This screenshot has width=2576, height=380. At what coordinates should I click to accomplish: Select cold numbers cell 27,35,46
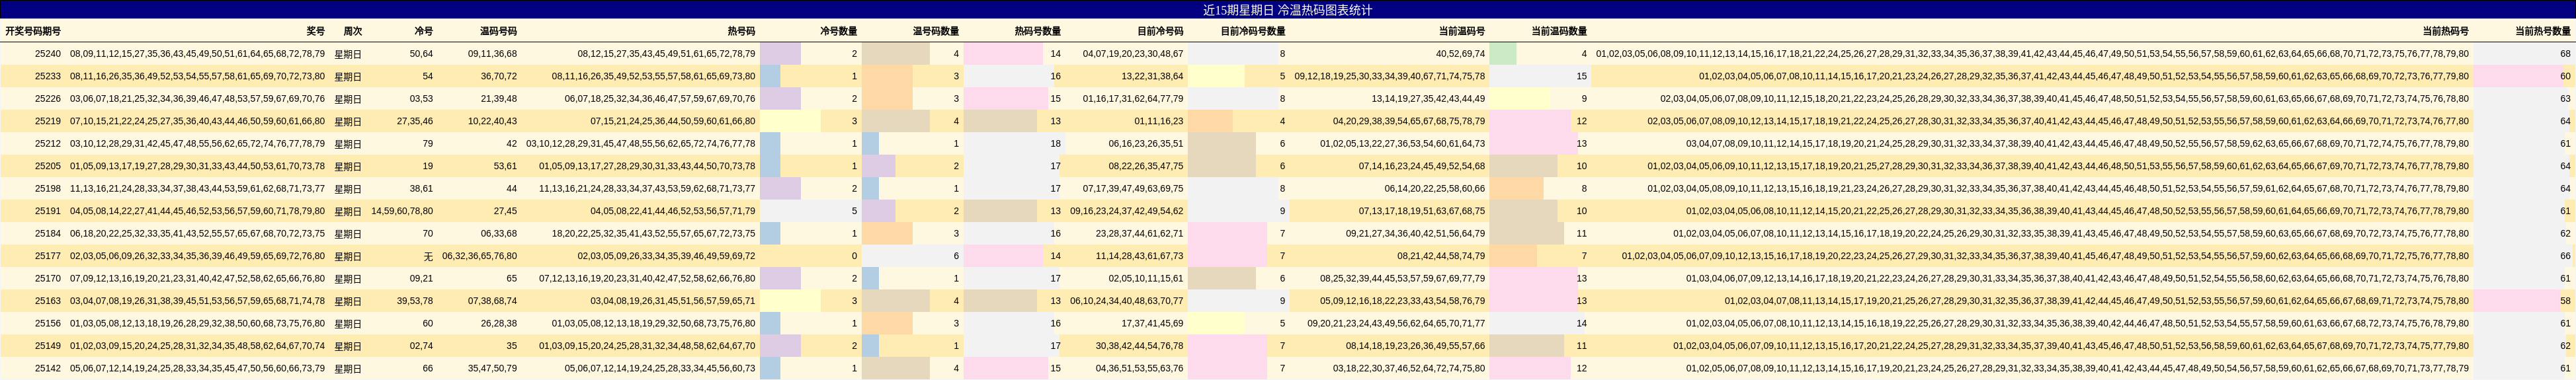pyautogui.click(x=415, y=121)
